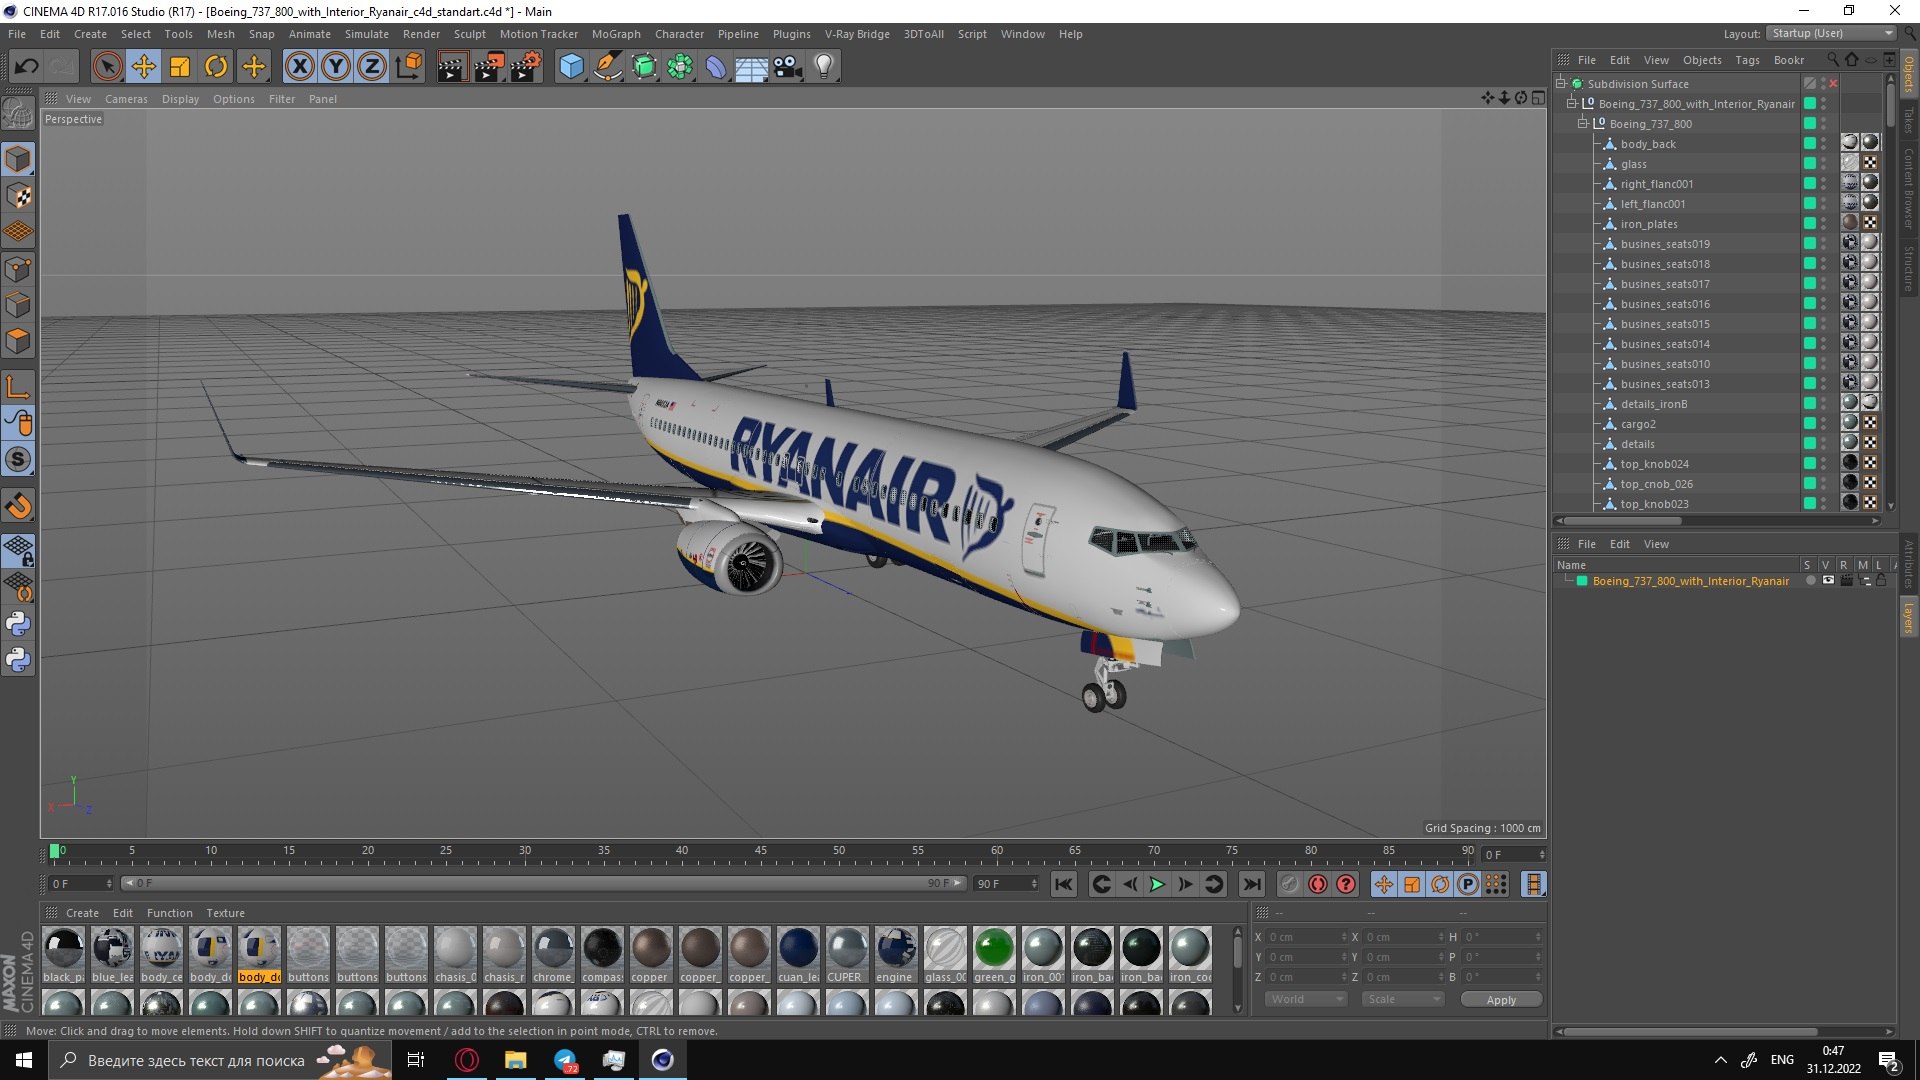Toggle Z axis lock
This screenshot has width=1920, height=1080.
click(372, 67)
